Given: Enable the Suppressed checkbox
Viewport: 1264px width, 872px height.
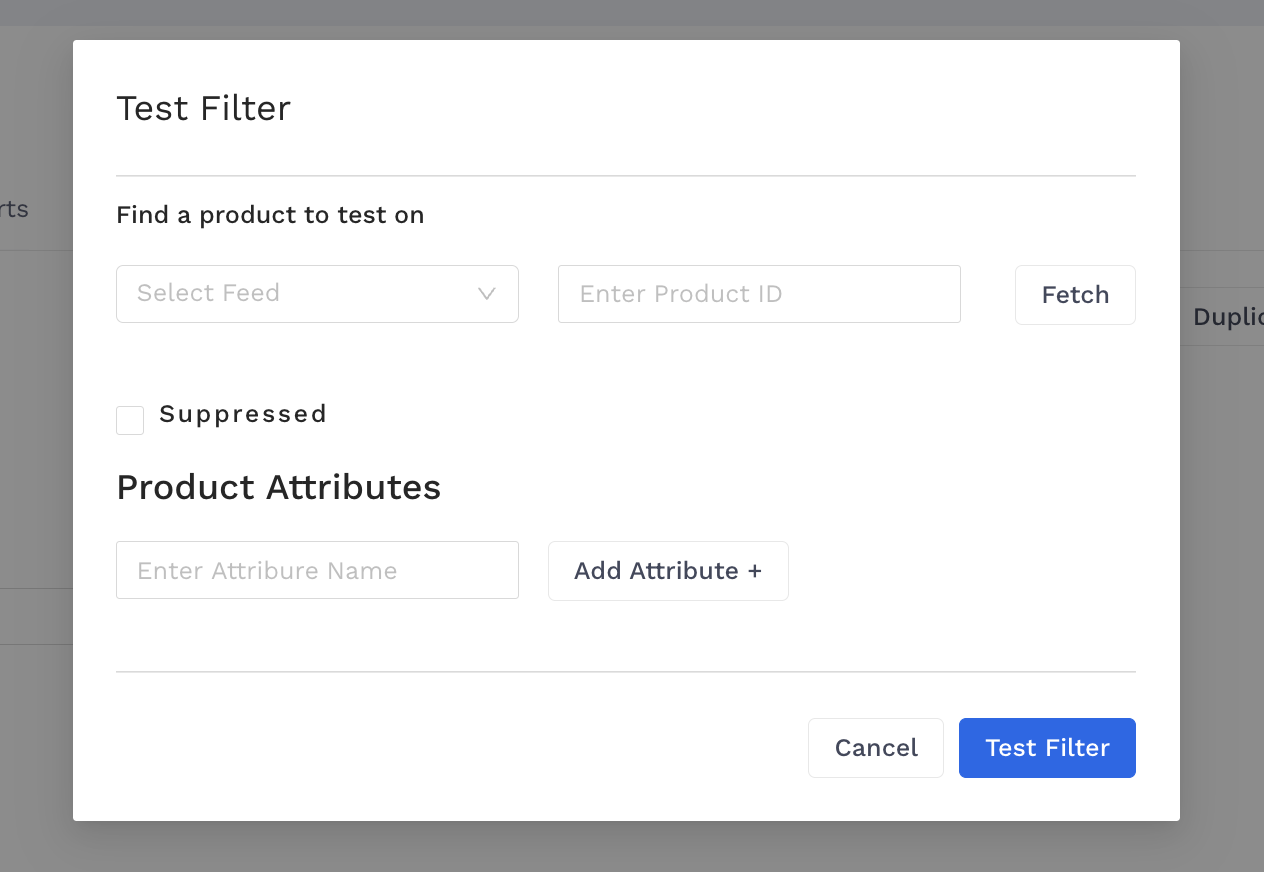Looking at the screenshot, I should [x=130, y=420].
